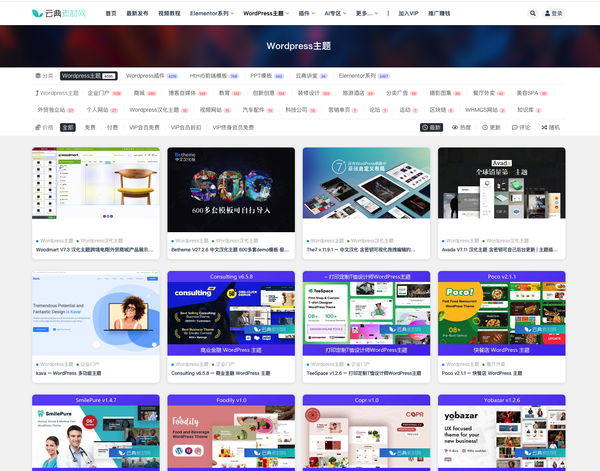
Task: Sort by 评论 speech bubble icon
Action: click(521, 127)
